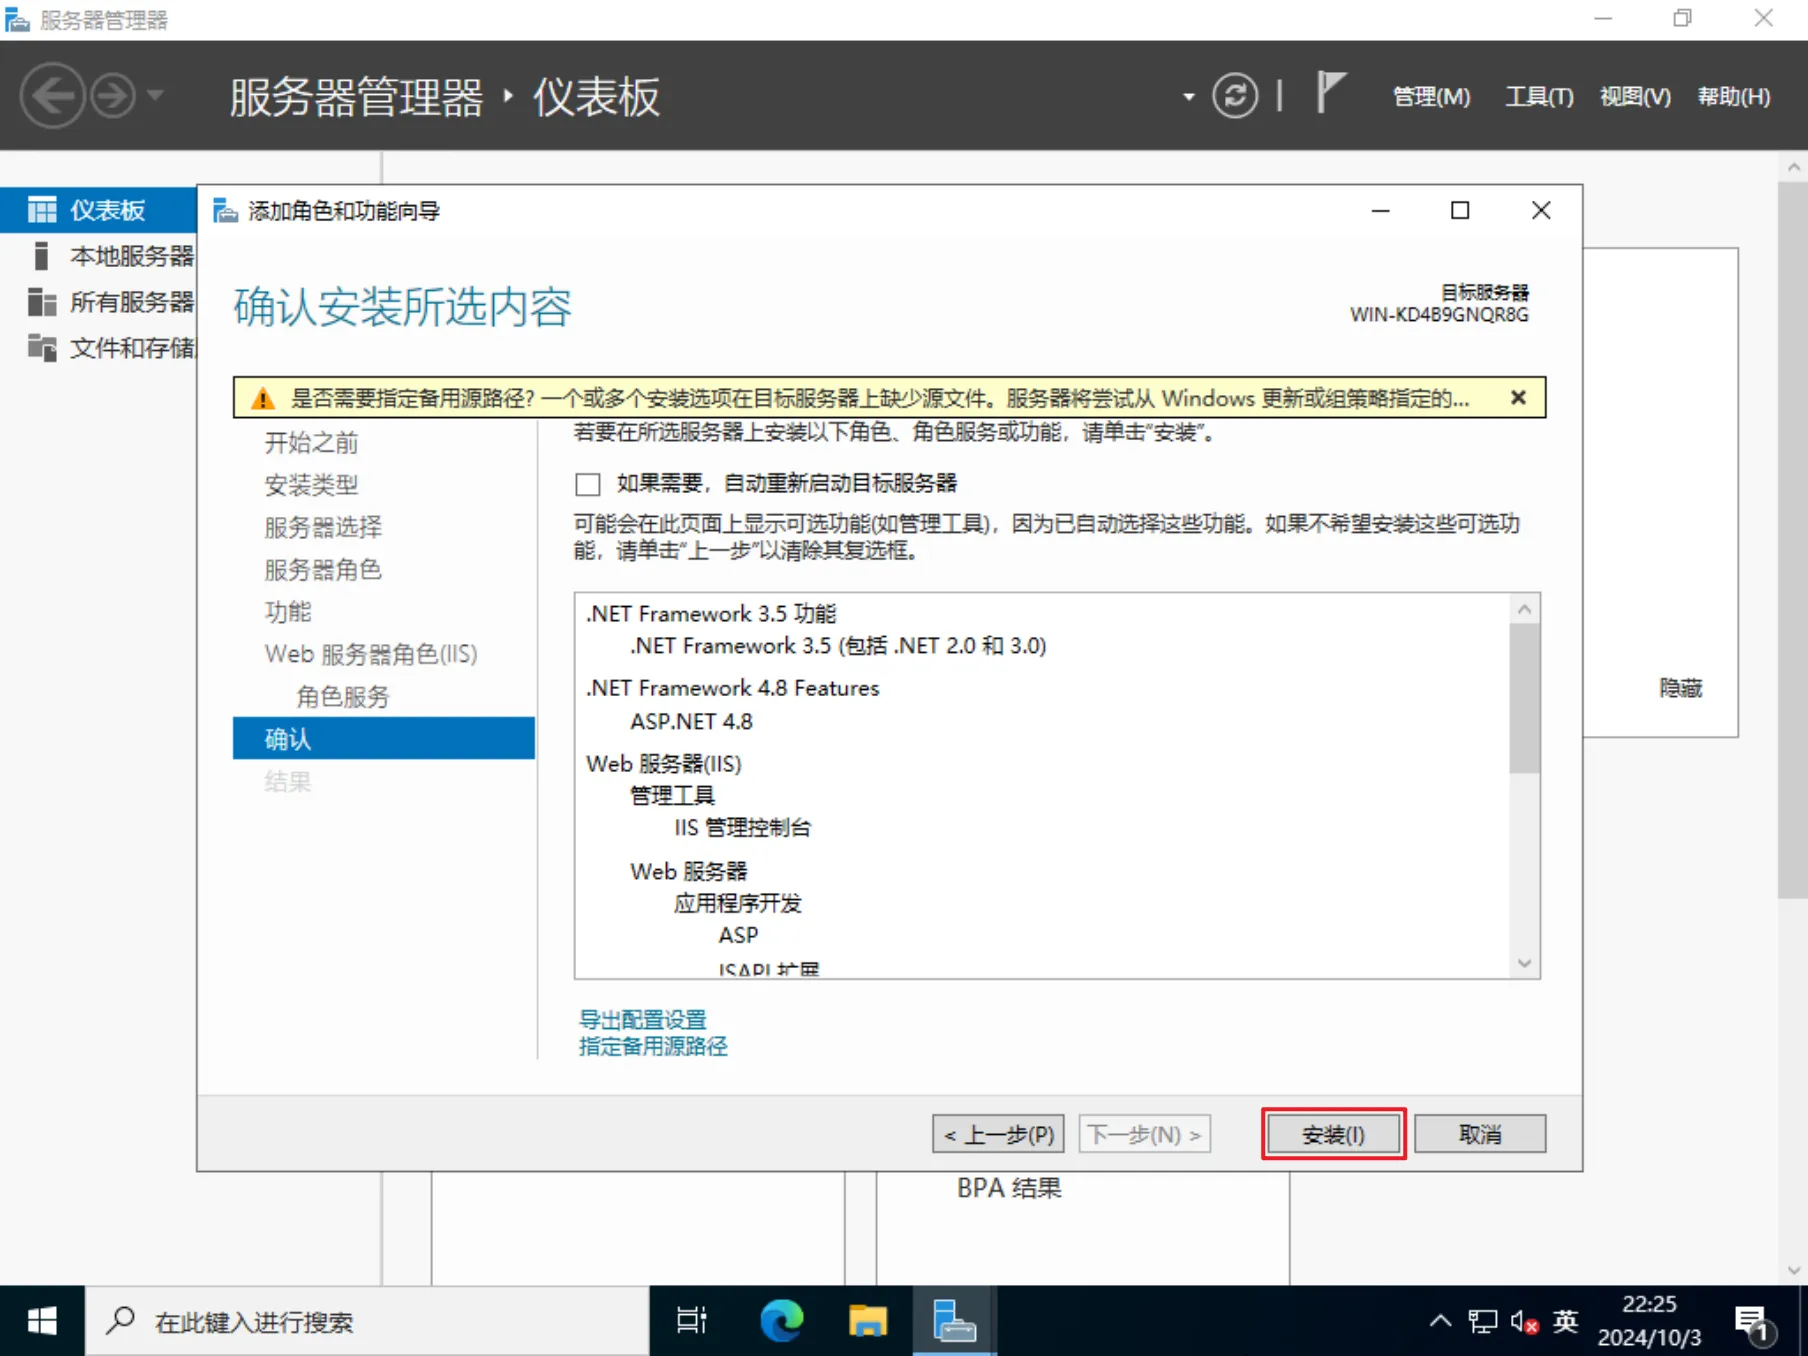Open the notifications flag icon

point(1330,93)
